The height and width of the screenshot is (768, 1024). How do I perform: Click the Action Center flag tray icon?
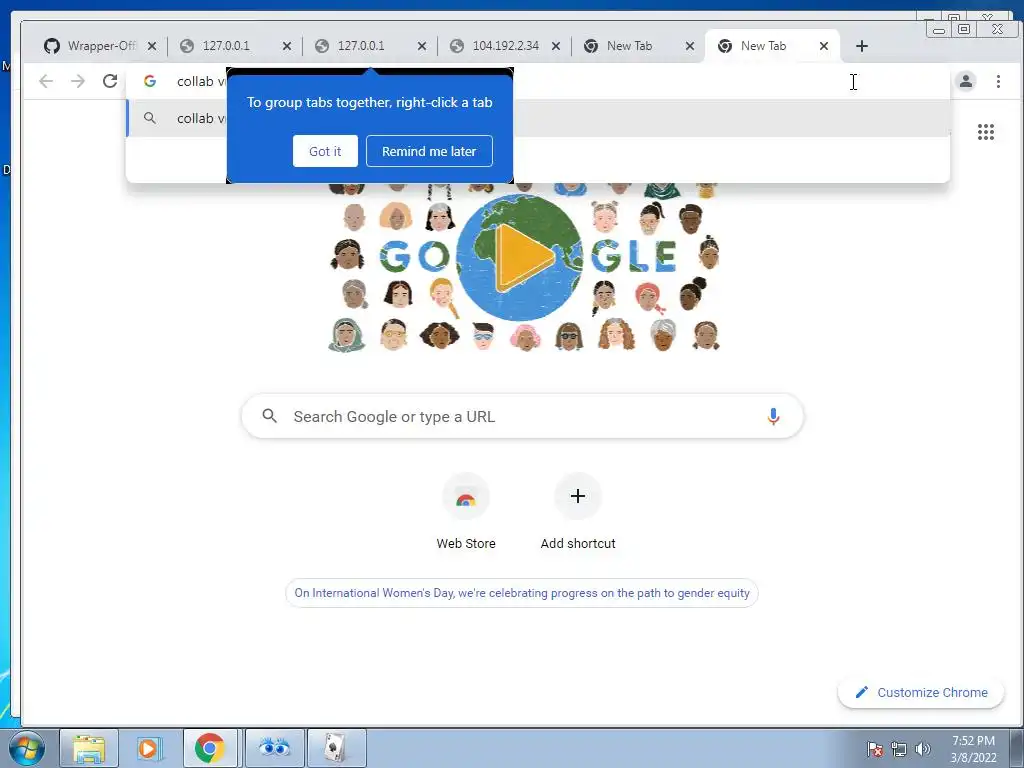pyautogui.click(x=874, y=749)
